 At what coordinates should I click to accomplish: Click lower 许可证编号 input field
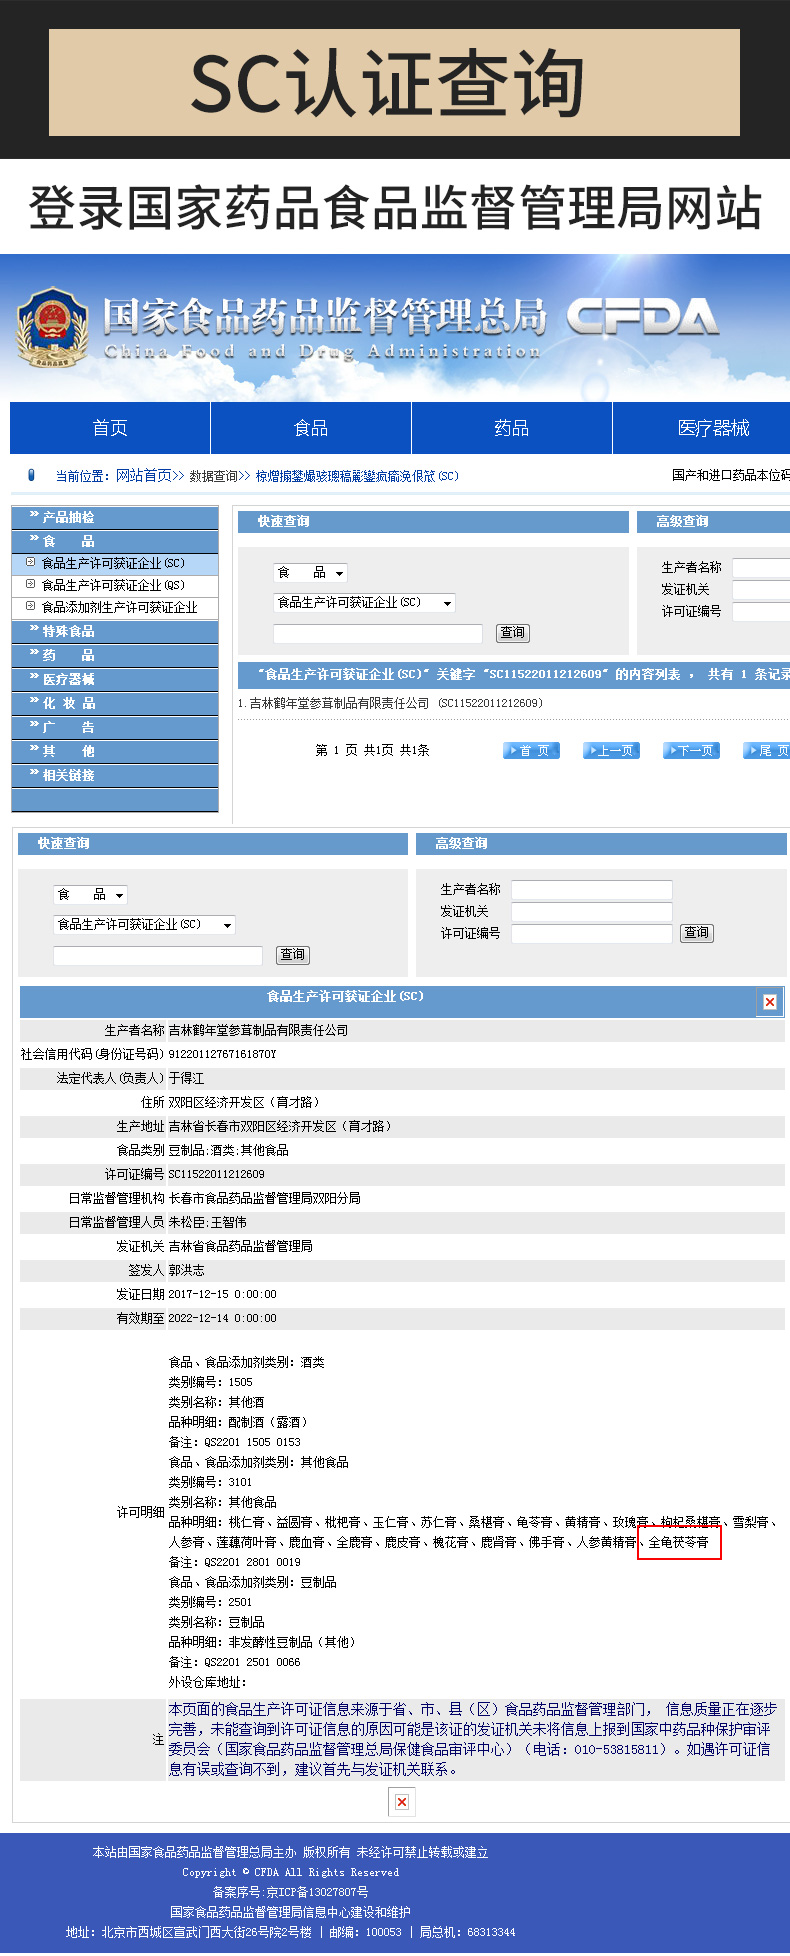[x=592, y=933]
